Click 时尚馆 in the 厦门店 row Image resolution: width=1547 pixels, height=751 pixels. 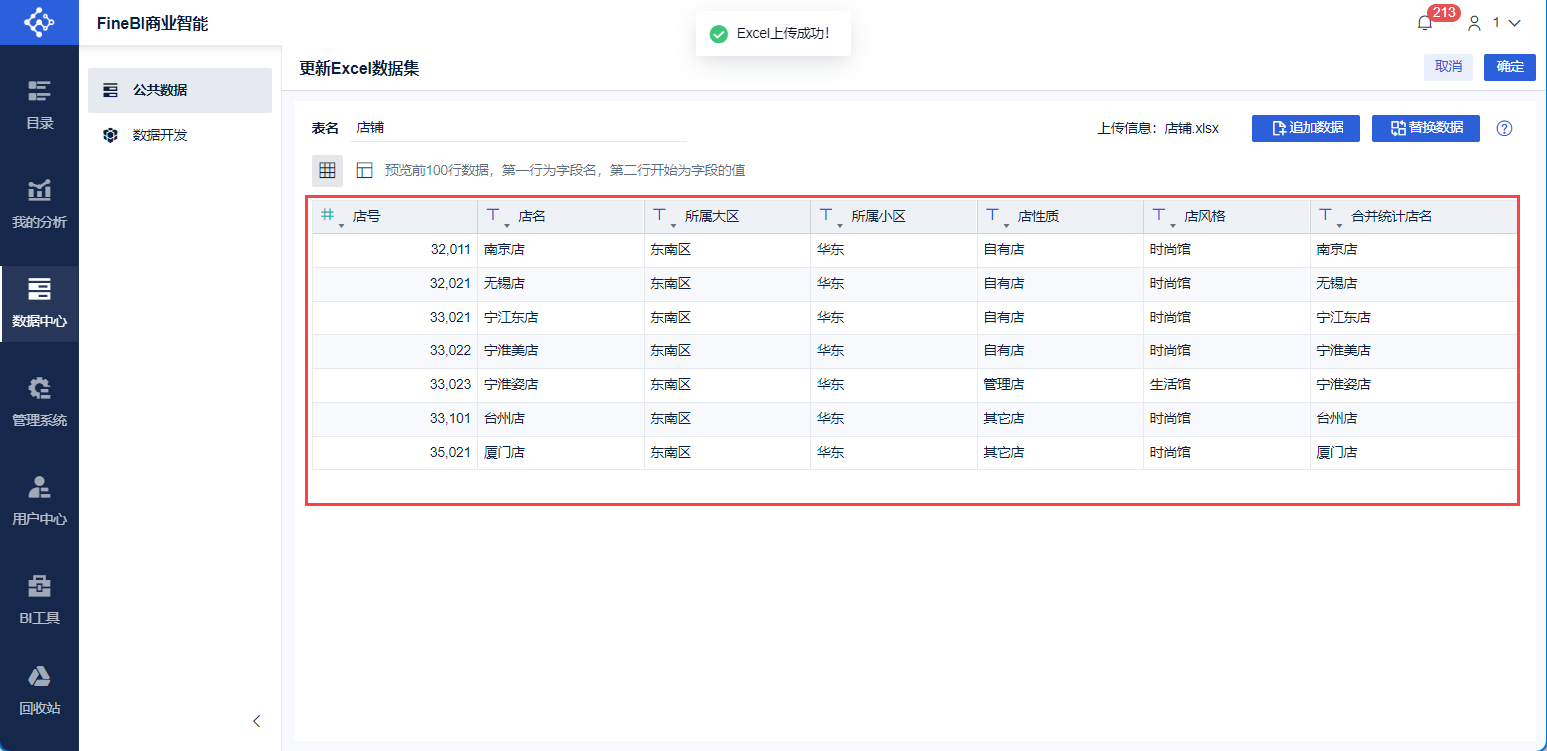point(1170,453)
